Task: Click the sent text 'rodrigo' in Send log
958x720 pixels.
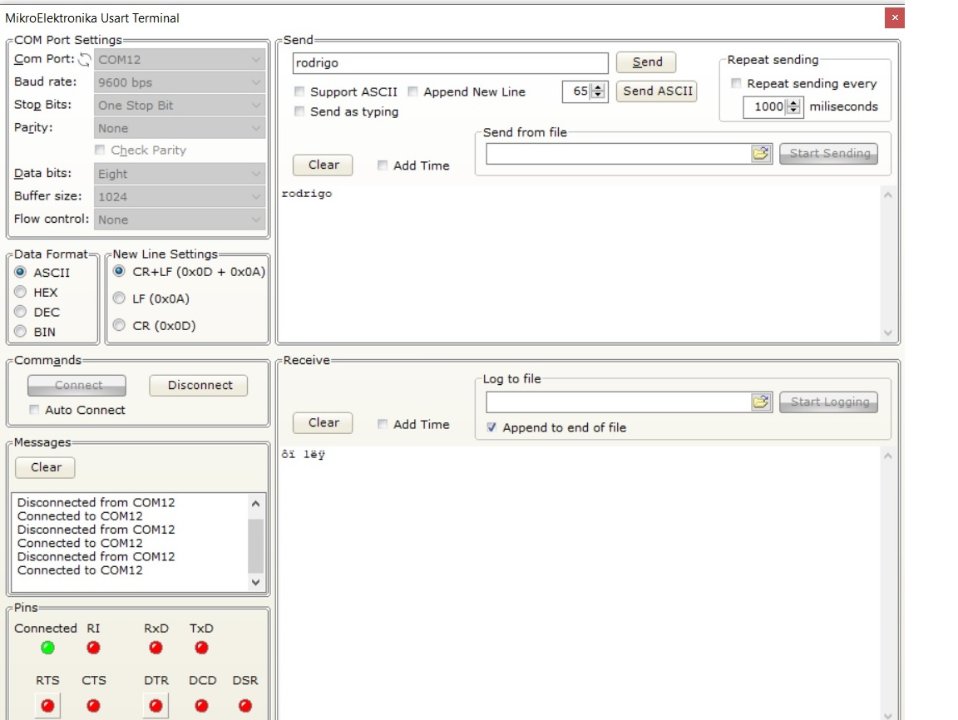Action: [307, 193]
